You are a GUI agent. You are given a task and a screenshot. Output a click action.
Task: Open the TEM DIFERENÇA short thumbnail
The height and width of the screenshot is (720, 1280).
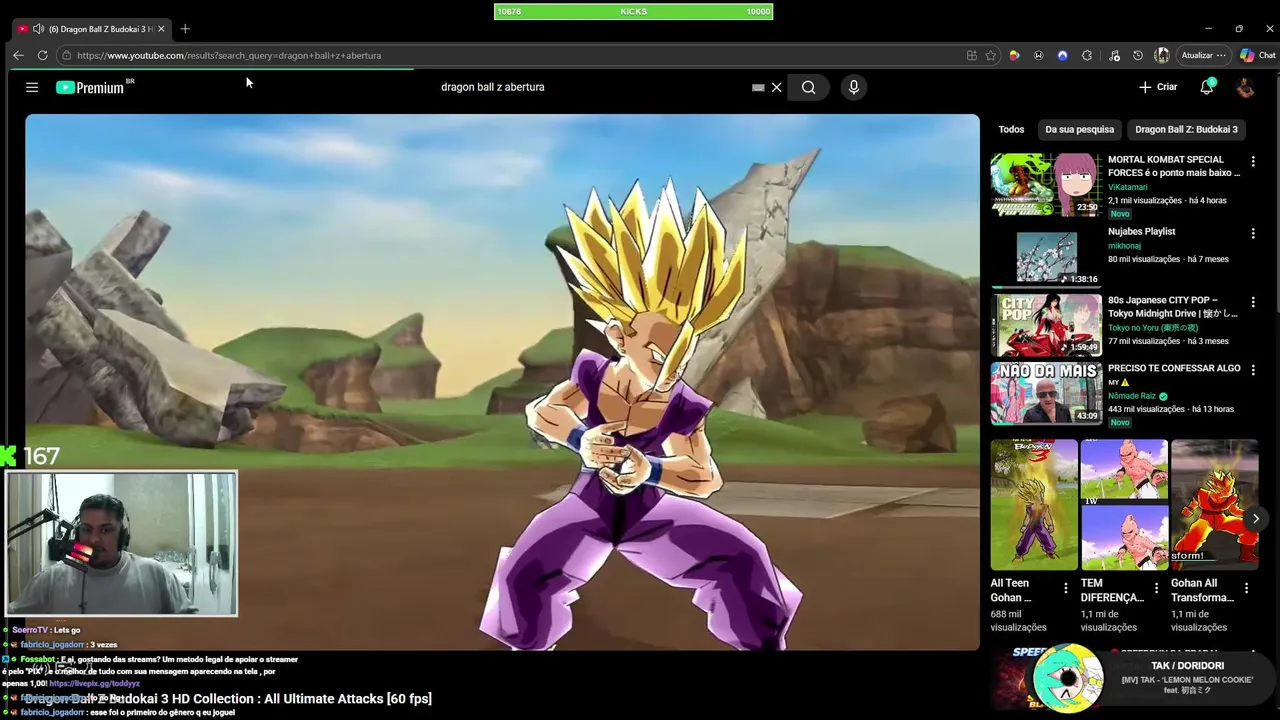[1124, 504]
